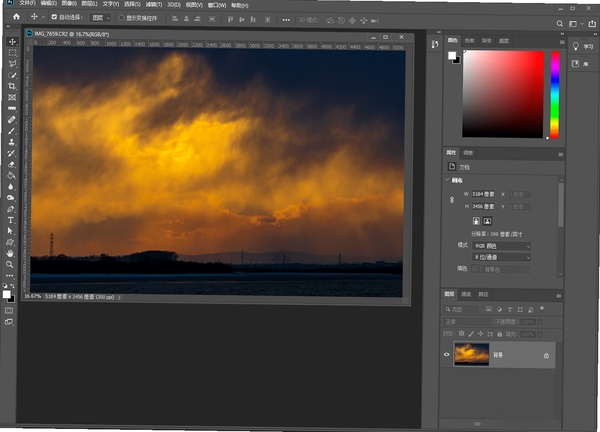Screen dimensions: 600x432
Task: Open the 3D (D) menu
Action: 174,5
